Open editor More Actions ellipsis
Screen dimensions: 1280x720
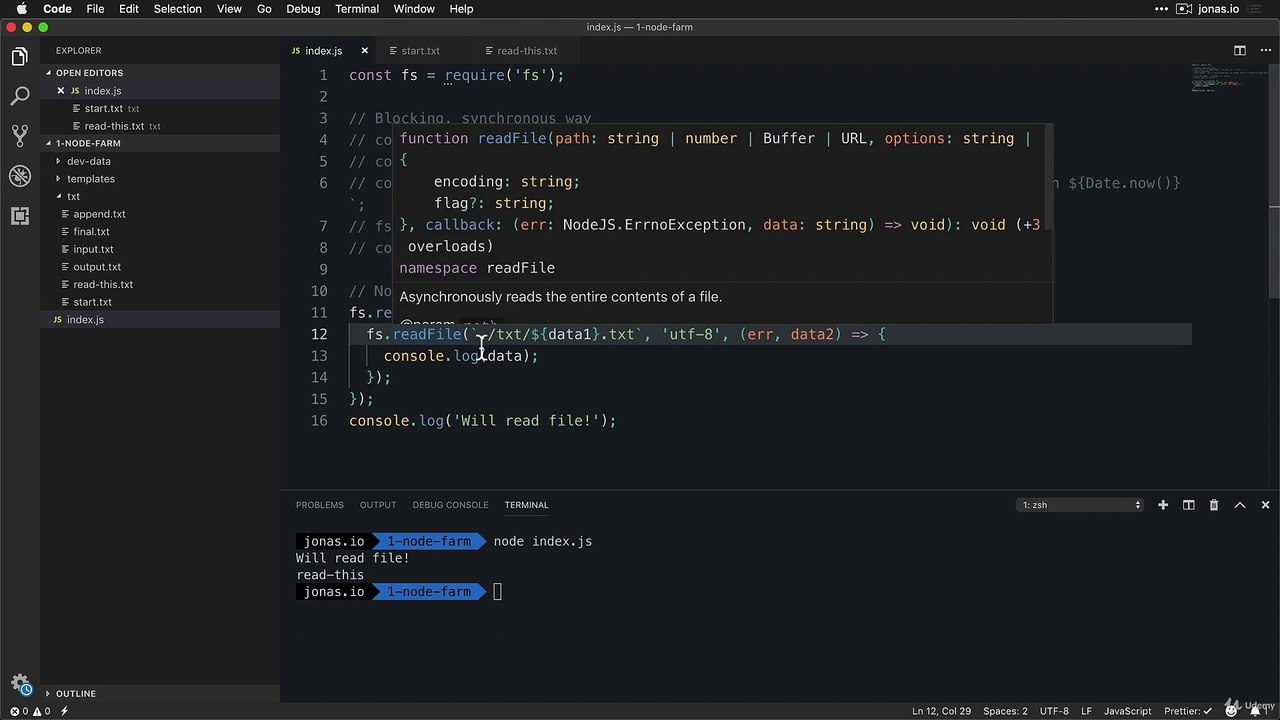click(1264, 50)
